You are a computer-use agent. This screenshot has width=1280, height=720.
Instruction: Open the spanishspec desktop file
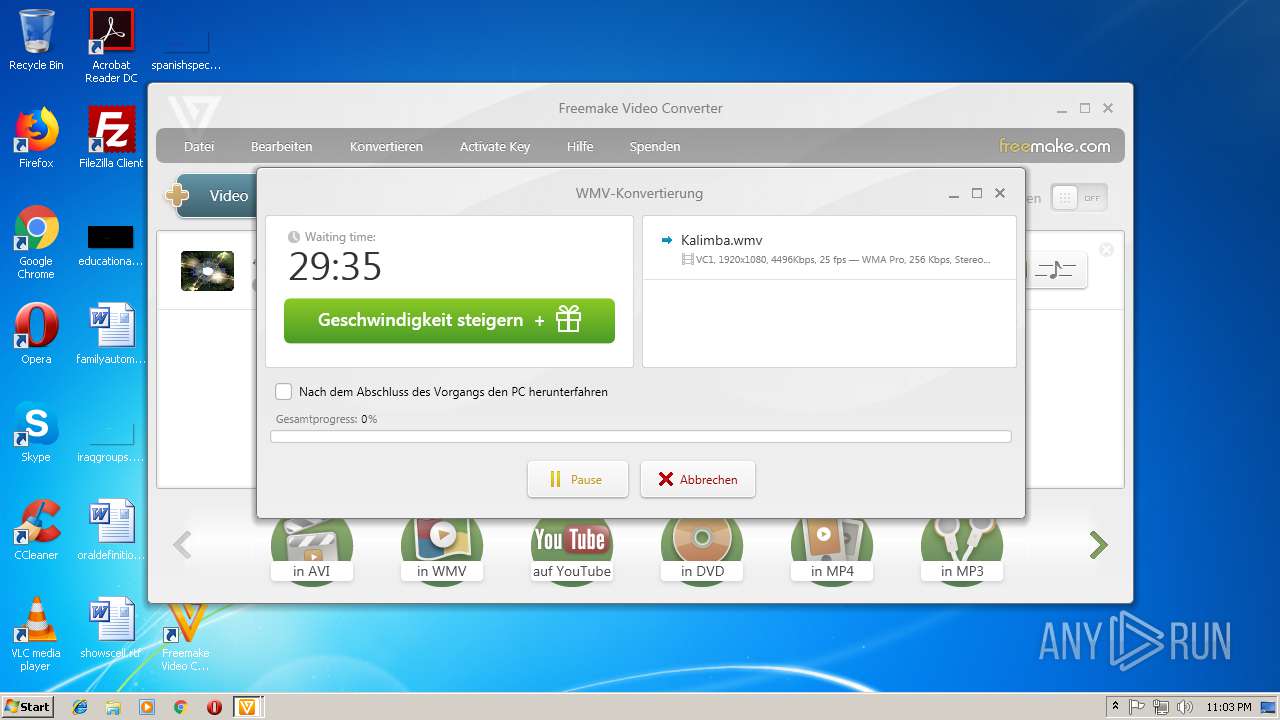tap(186, 46)
